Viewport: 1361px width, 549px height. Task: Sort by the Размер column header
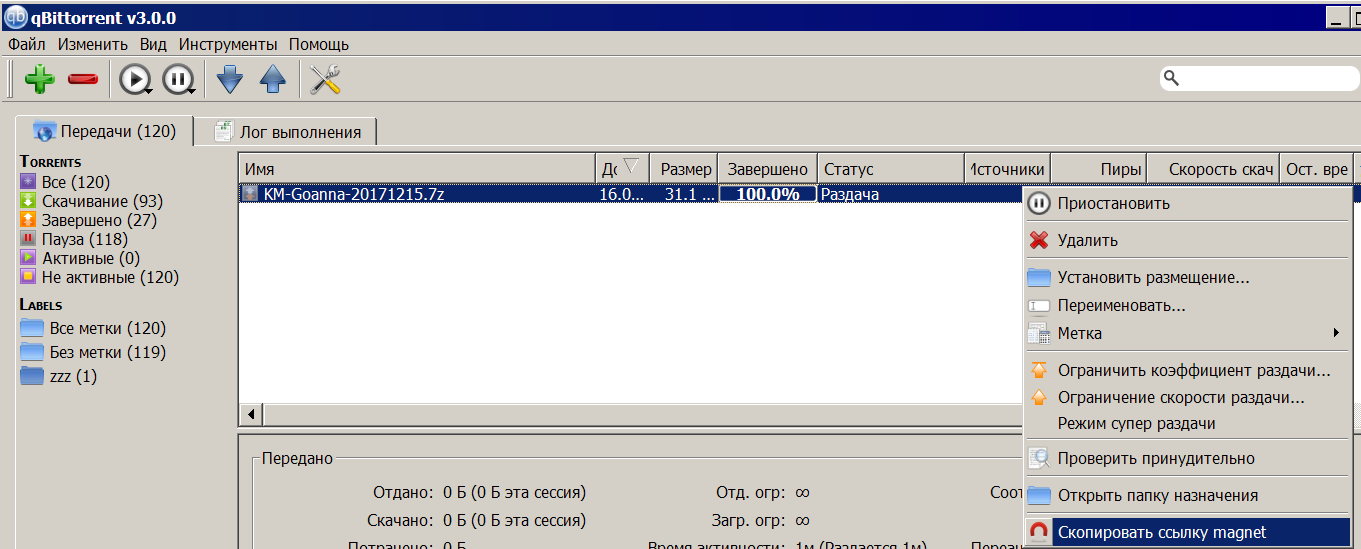coord(684,169)
